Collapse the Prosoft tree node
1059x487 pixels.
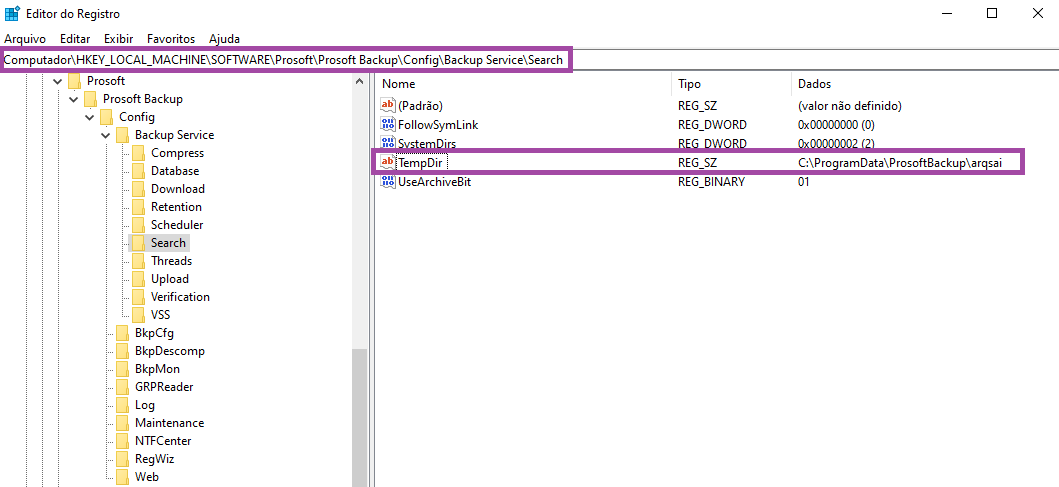tap(57, 81)
